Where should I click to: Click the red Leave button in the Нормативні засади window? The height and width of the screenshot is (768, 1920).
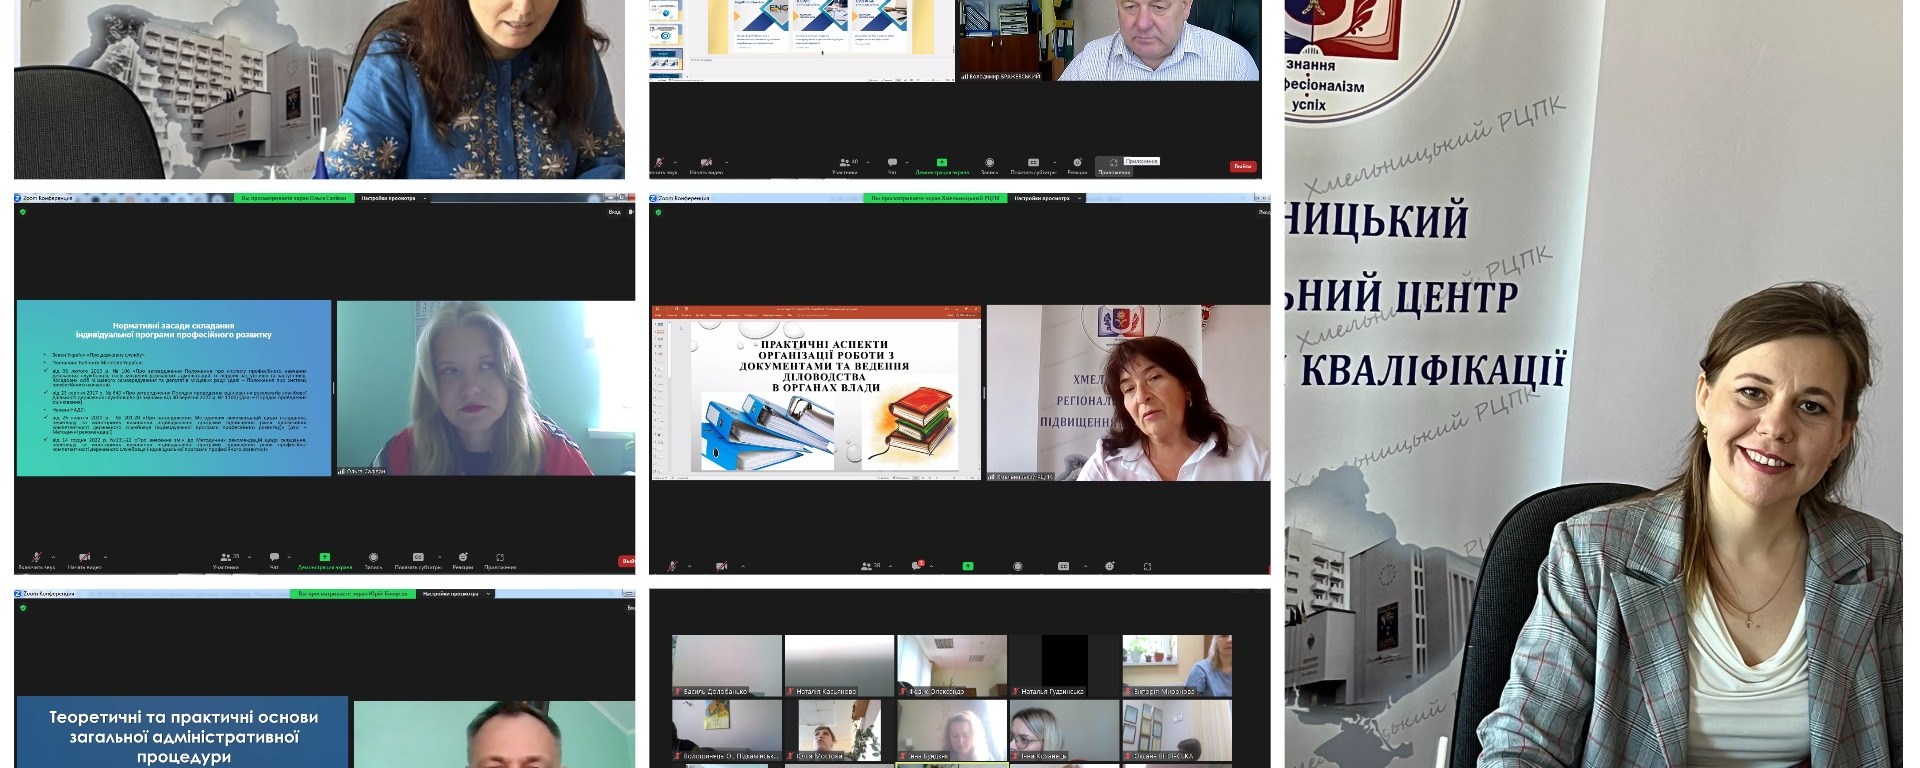pyautogui.click(x=627, y=561)
